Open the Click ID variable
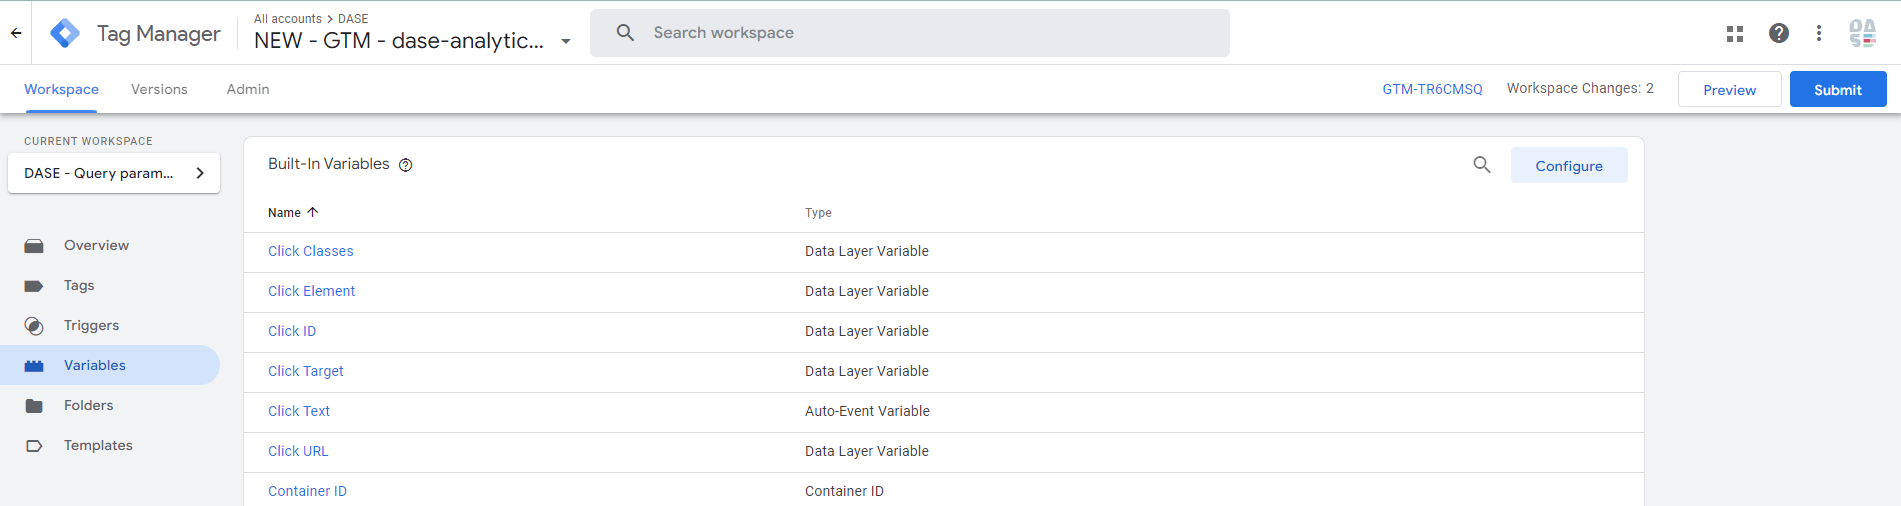This screenshot has width=1901, height=506. click(292, 331)
